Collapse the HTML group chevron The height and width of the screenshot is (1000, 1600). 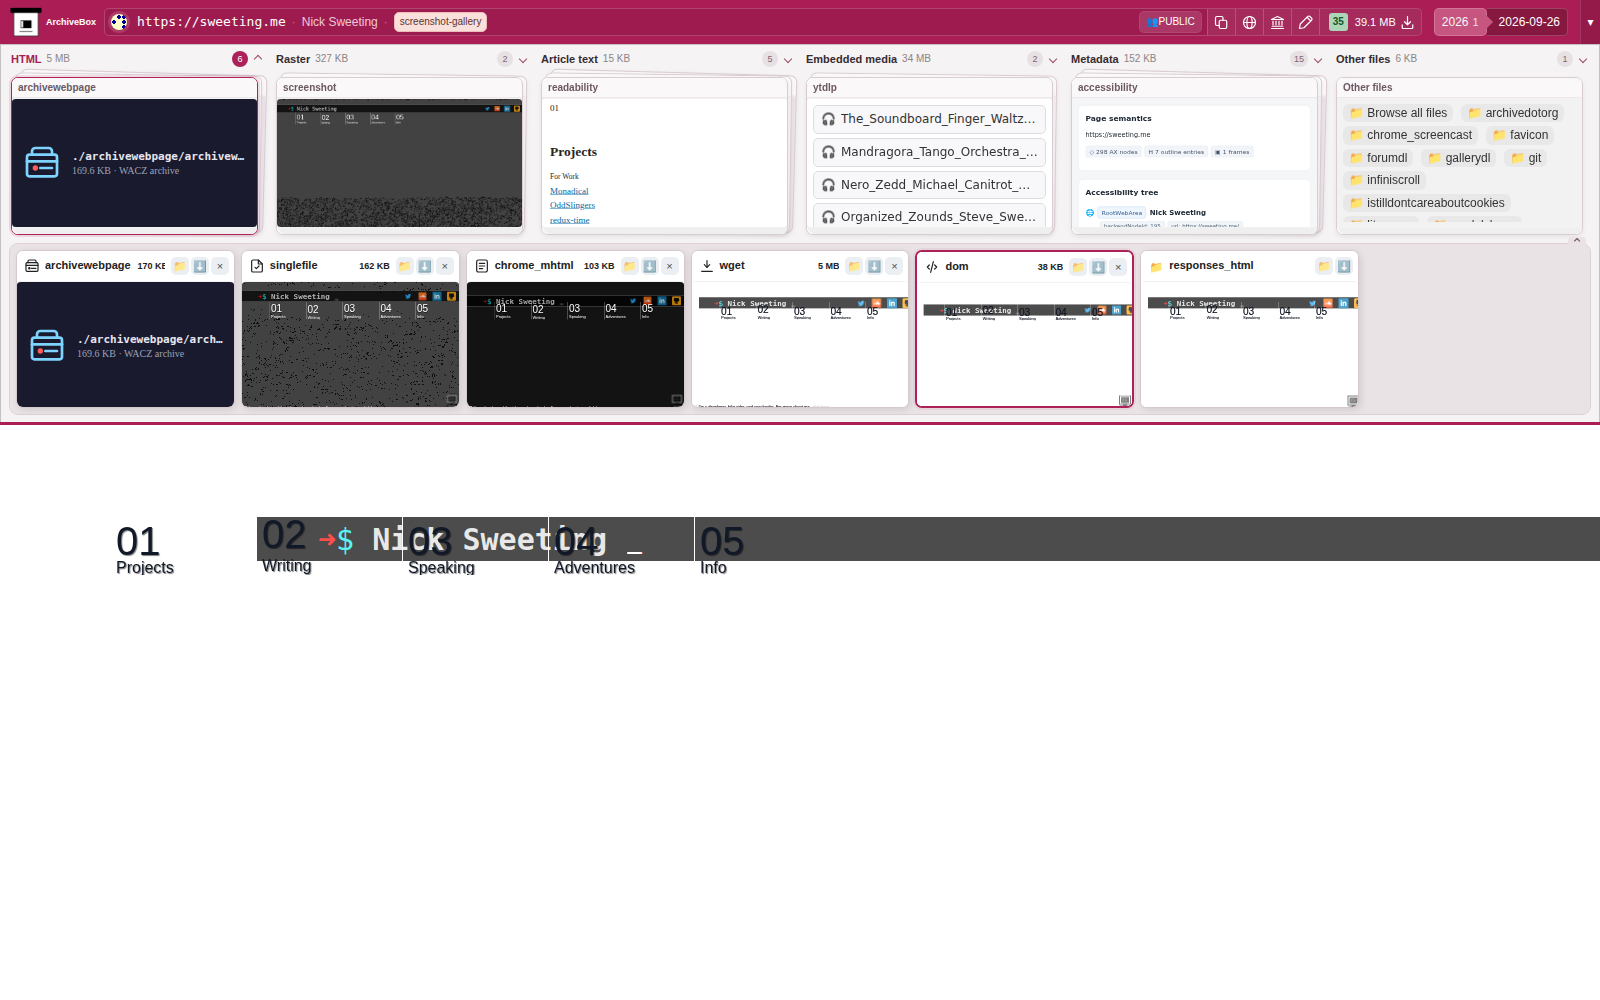coord(258,58)
